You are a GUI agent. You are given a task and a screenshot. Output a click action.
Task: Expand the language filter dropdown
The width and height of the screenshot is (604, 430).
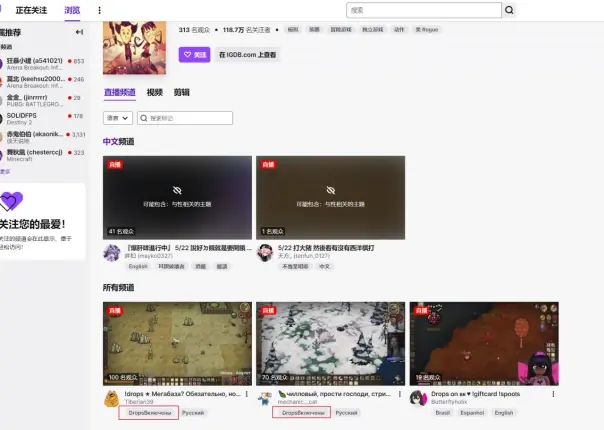tap(117, 118)
